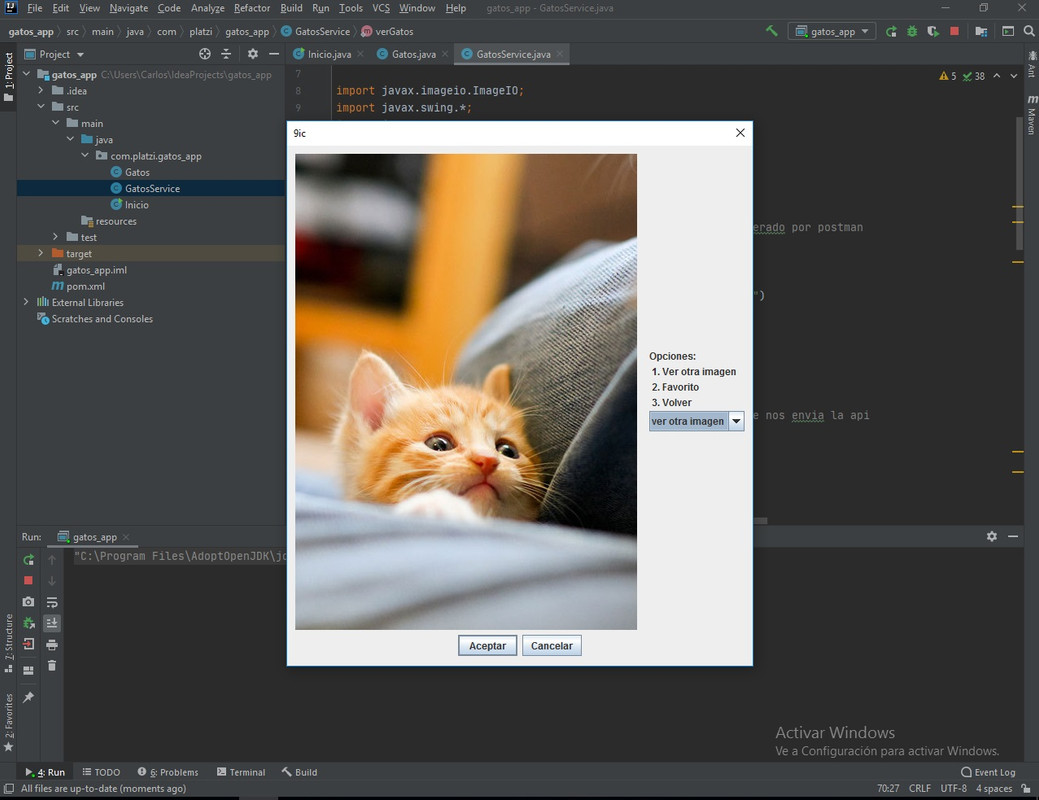Collapse com.platzi.gatos_app package

(x=85, y=156)
